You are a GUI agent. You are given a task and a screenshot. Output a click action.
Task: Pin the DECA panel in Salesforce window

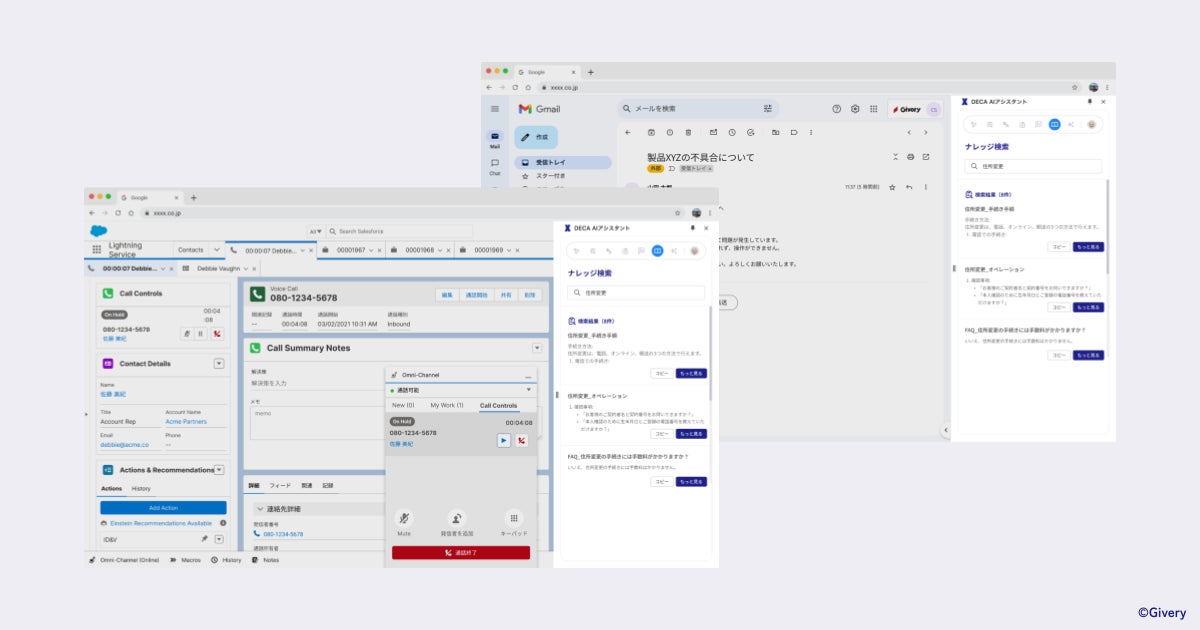692,228
